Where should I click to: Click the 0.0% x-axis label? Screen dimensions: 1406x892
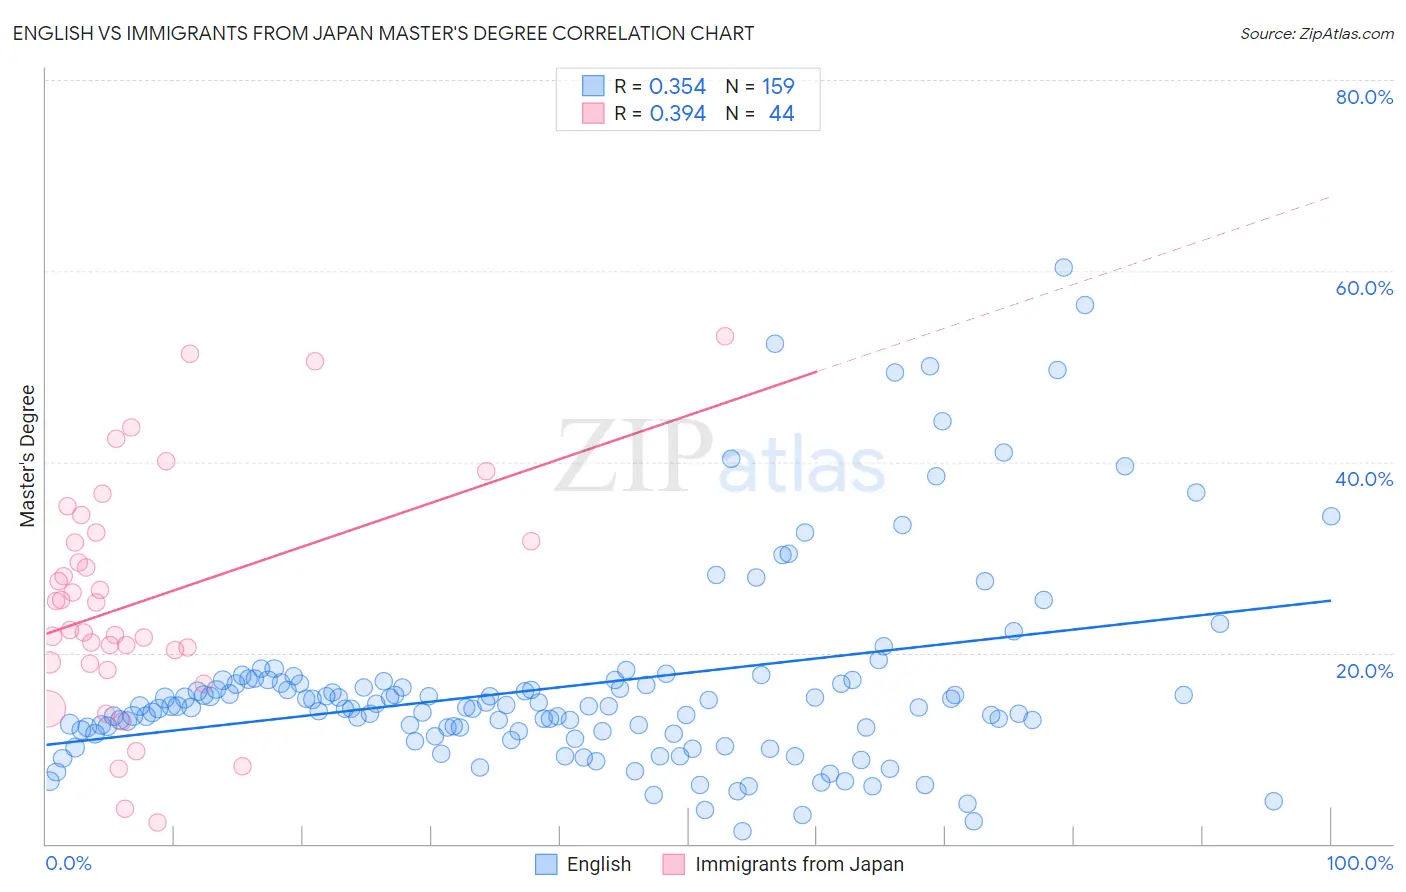pos(68,863)
